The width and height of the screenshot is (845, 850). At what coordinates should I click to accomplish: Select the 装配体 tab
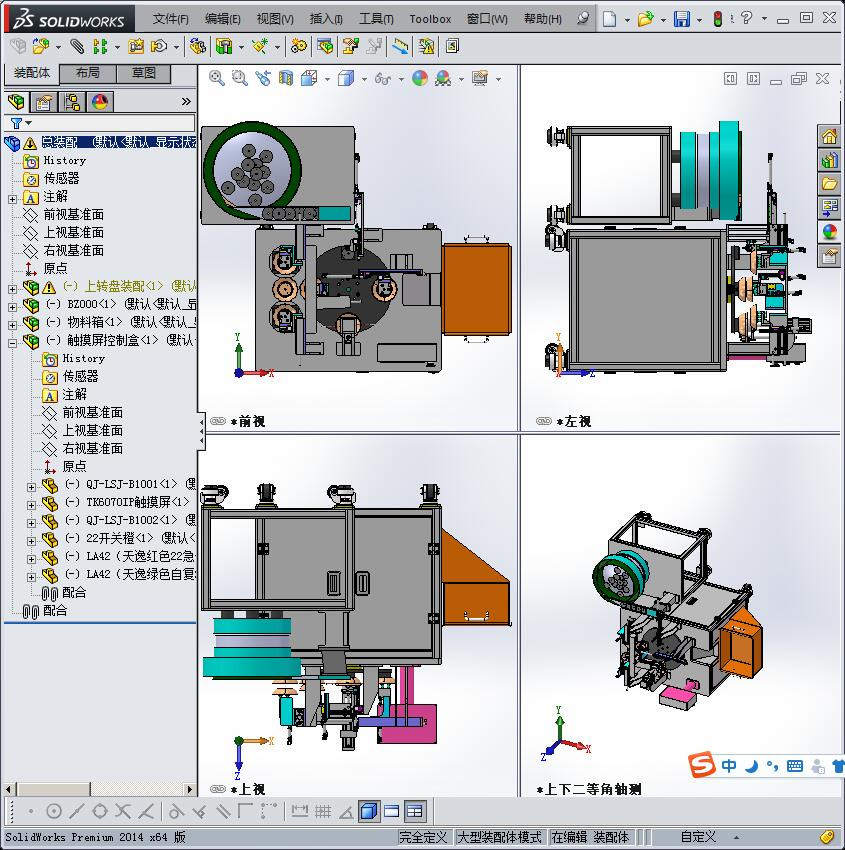(31, 73)
